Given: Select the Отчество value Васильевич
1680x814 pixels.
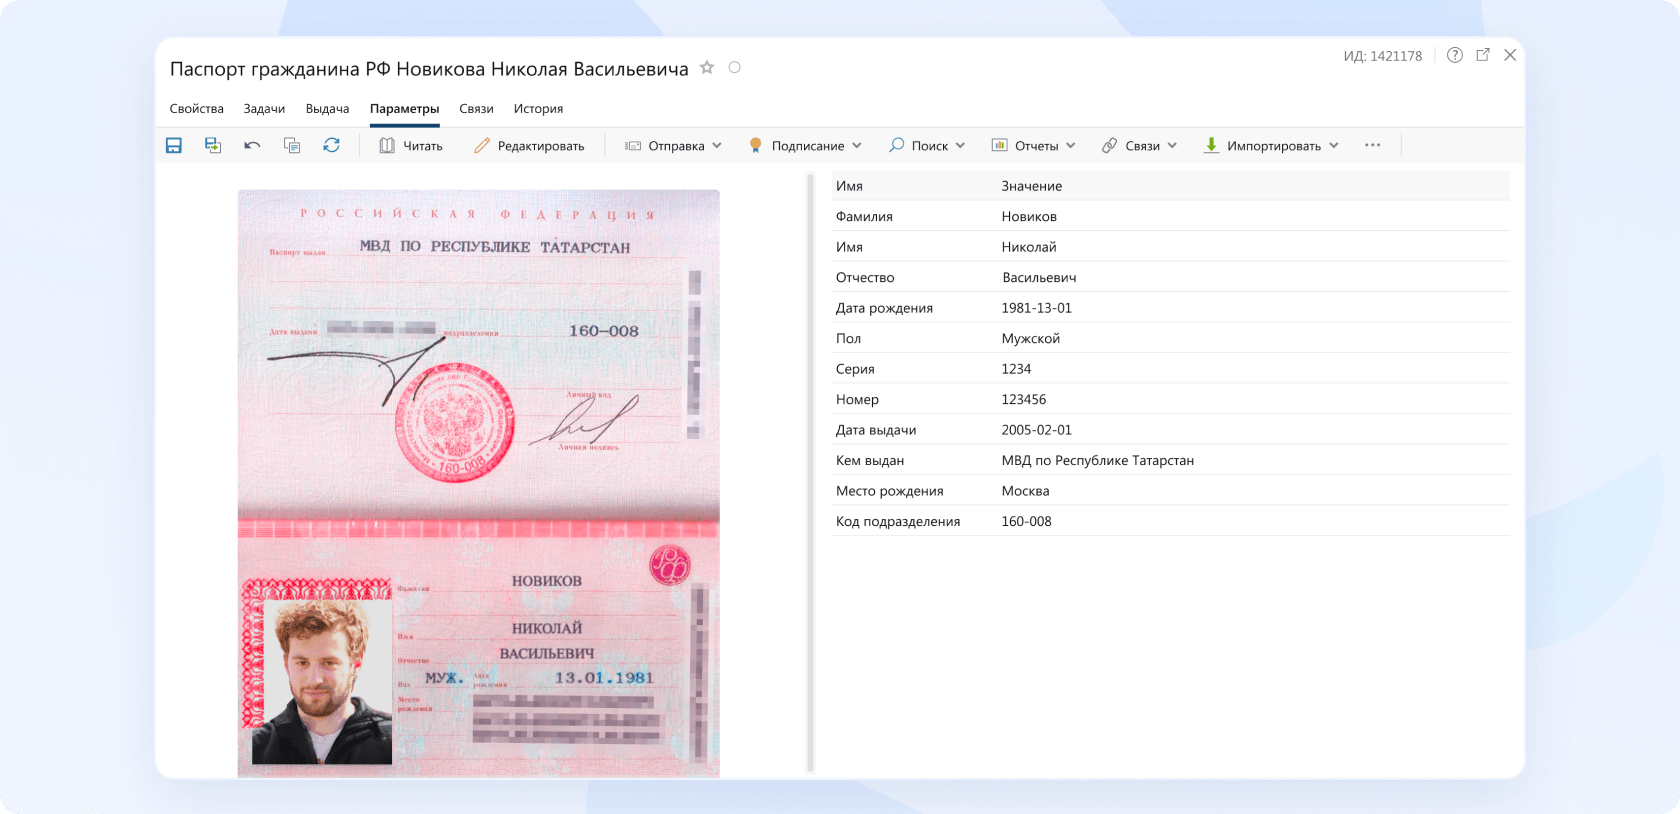Looking at the screenshot, I should coord(1039,277).
